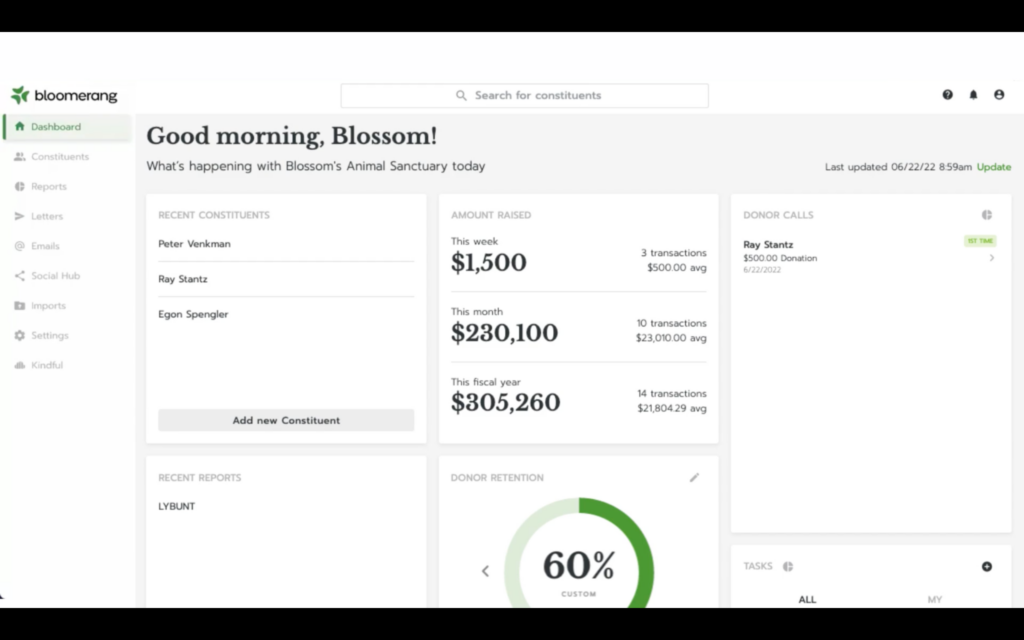Screen dimensions: 1024x640
Task: Click the Bloomerang logo
Action: tap(64, 95)
